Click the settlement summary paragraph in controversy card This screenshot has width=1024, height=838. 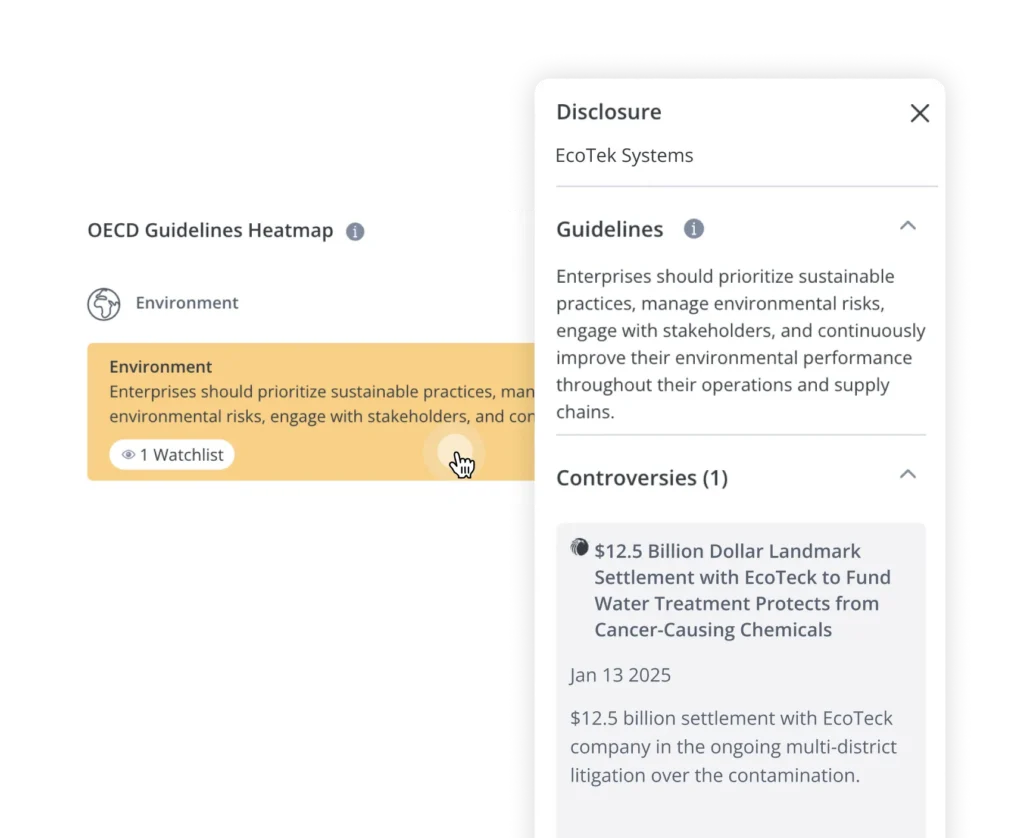tap(733, 747)
